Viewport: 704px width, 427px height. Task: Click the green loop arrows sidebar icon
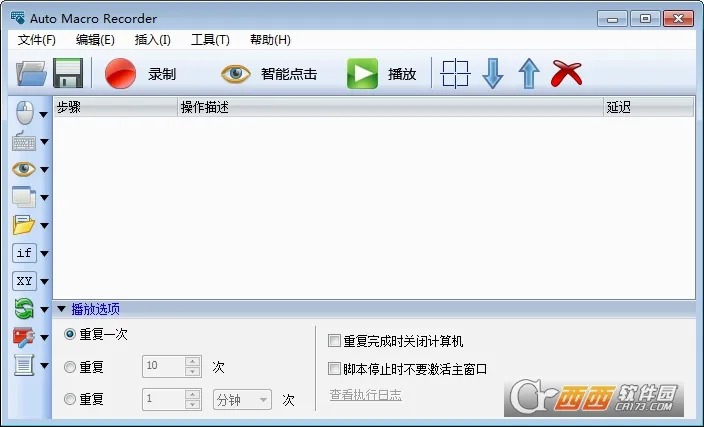click(24, 309)
